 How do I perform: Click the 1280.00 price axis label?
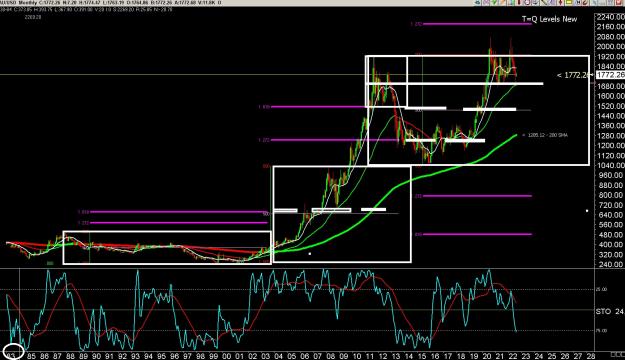tap(611, 136)
